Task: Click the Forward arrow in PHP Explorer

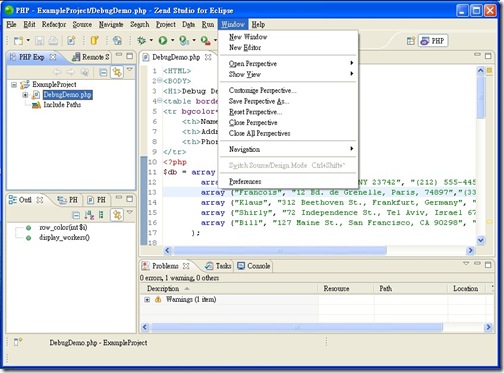Action: tap(70, 72)
